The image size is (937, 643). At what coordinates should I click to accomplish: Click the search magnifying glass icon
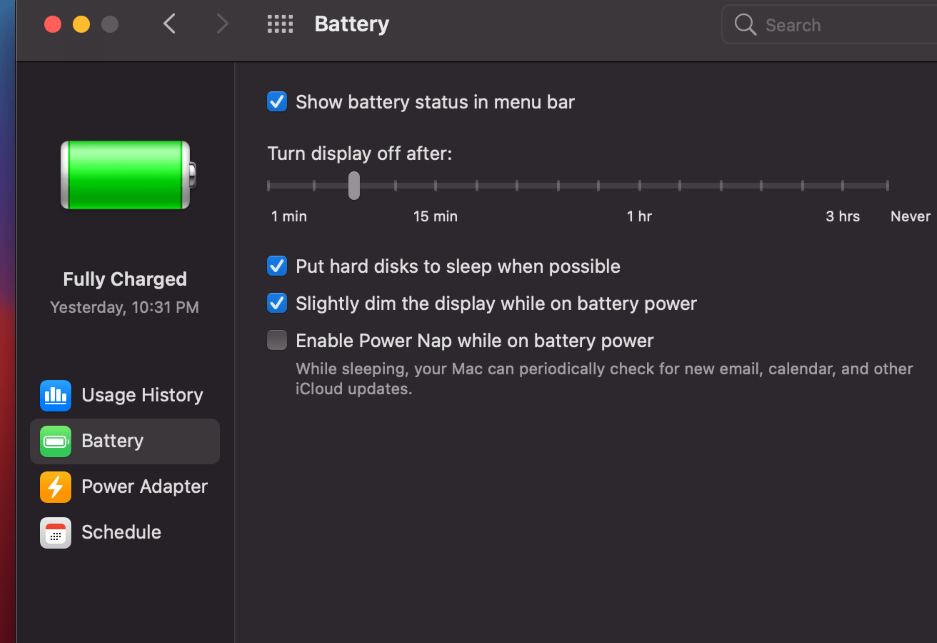pyautogui.click(x=745, y=25)
